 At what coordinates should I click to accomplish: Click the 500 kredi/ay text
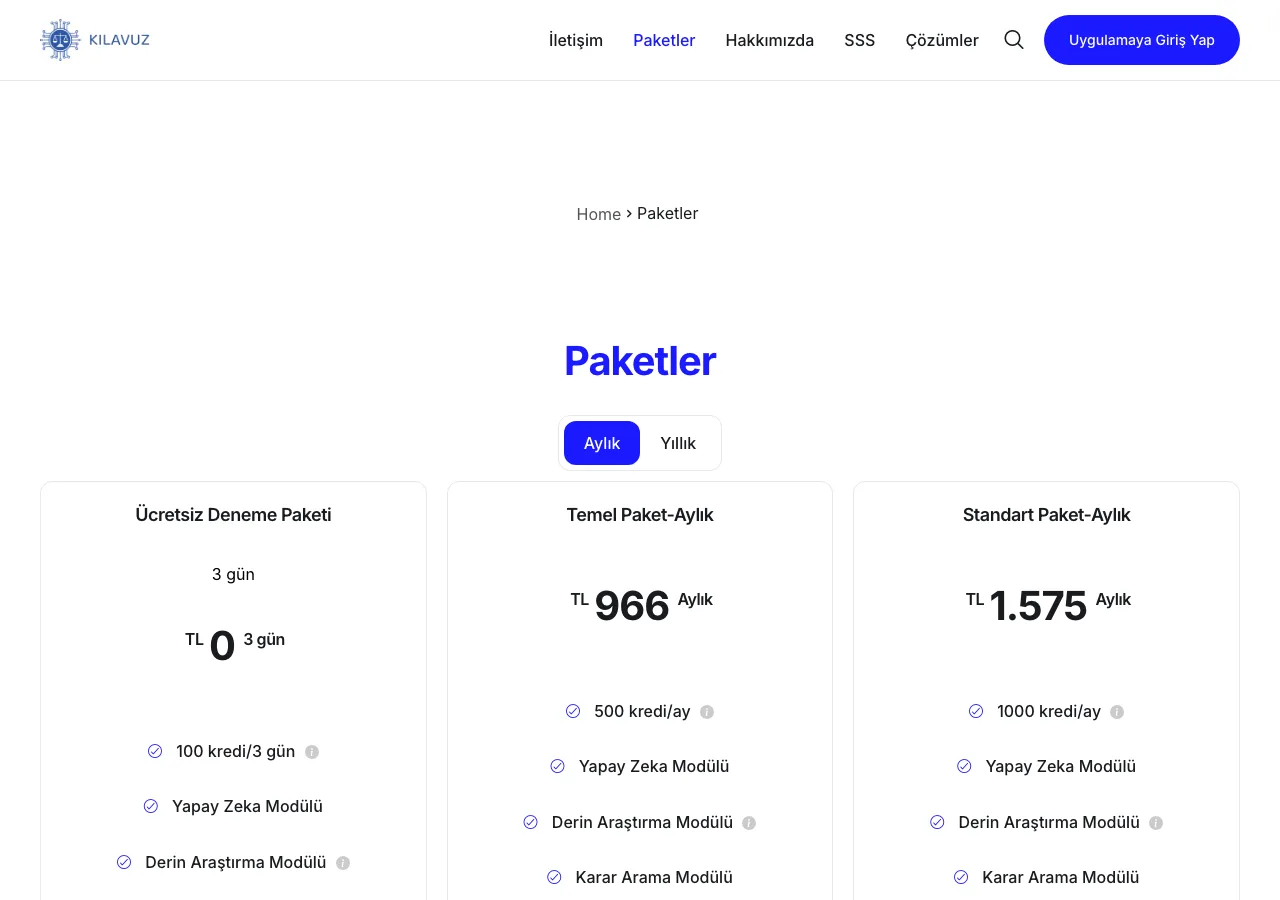pos(642,712)
